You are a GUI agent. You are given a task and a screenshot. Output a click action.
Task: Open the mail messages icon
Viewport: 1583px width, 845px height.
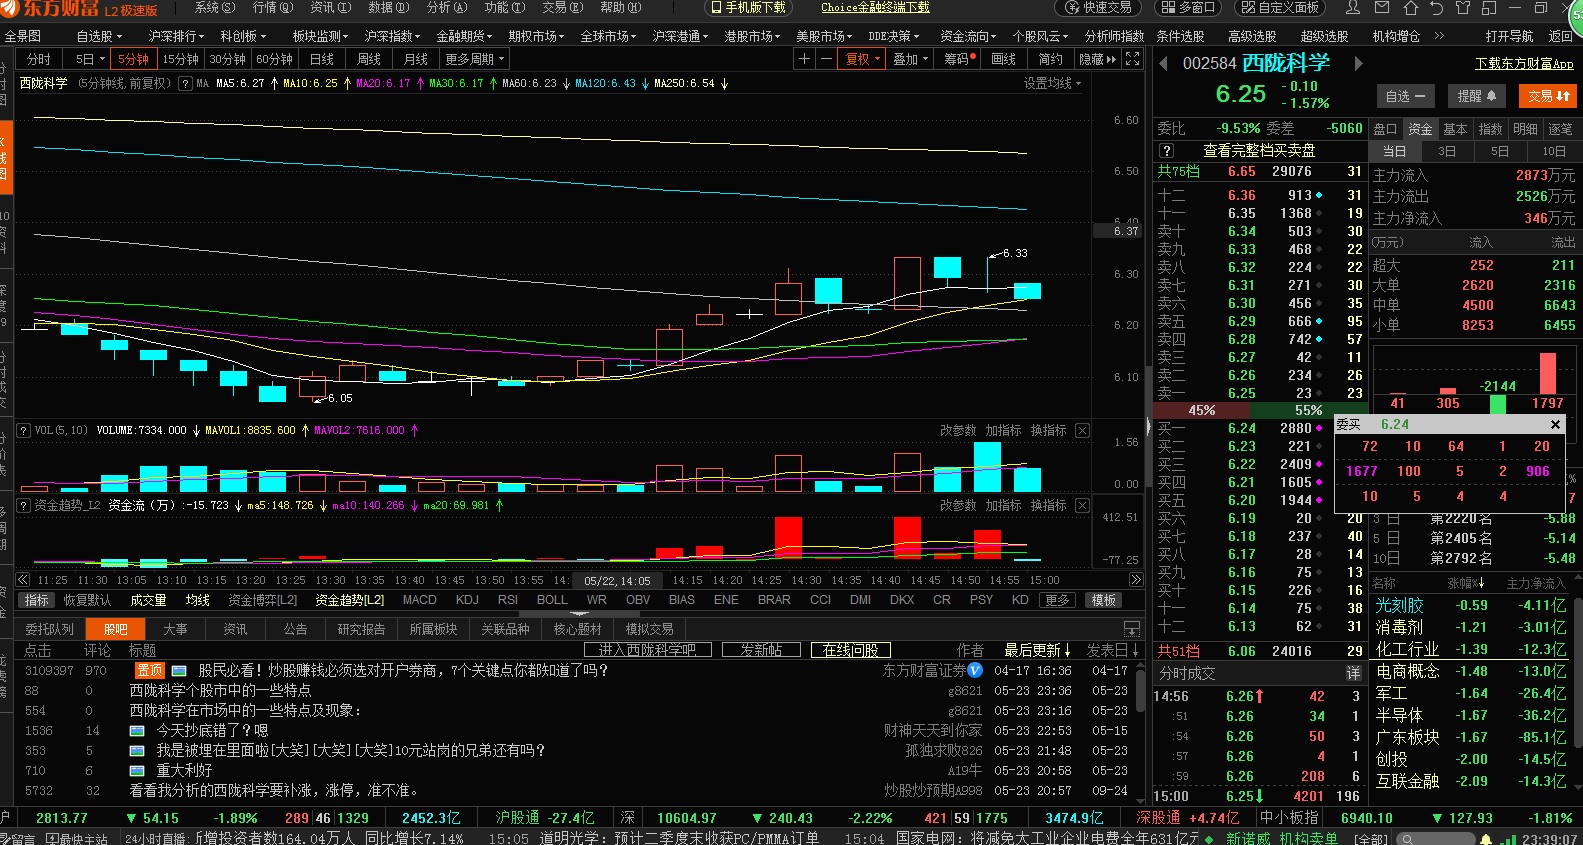[x=1382, y=8]
